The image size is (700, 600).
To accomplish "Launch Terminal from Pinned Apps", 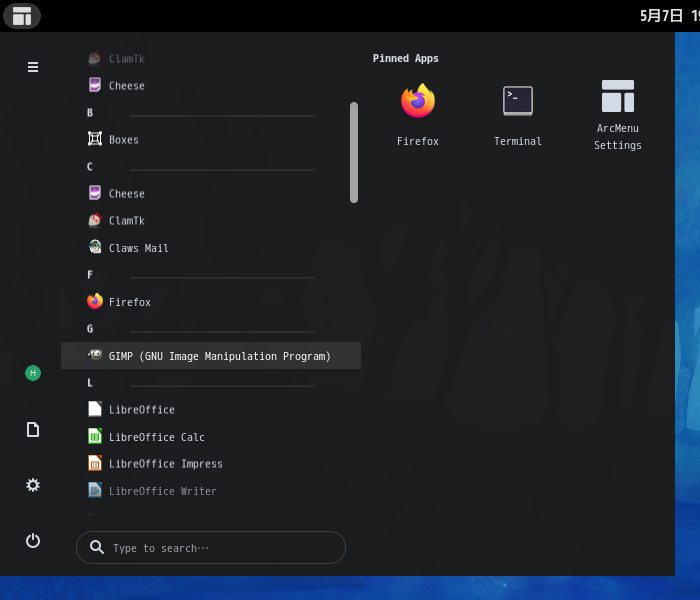I will [517, 115].
